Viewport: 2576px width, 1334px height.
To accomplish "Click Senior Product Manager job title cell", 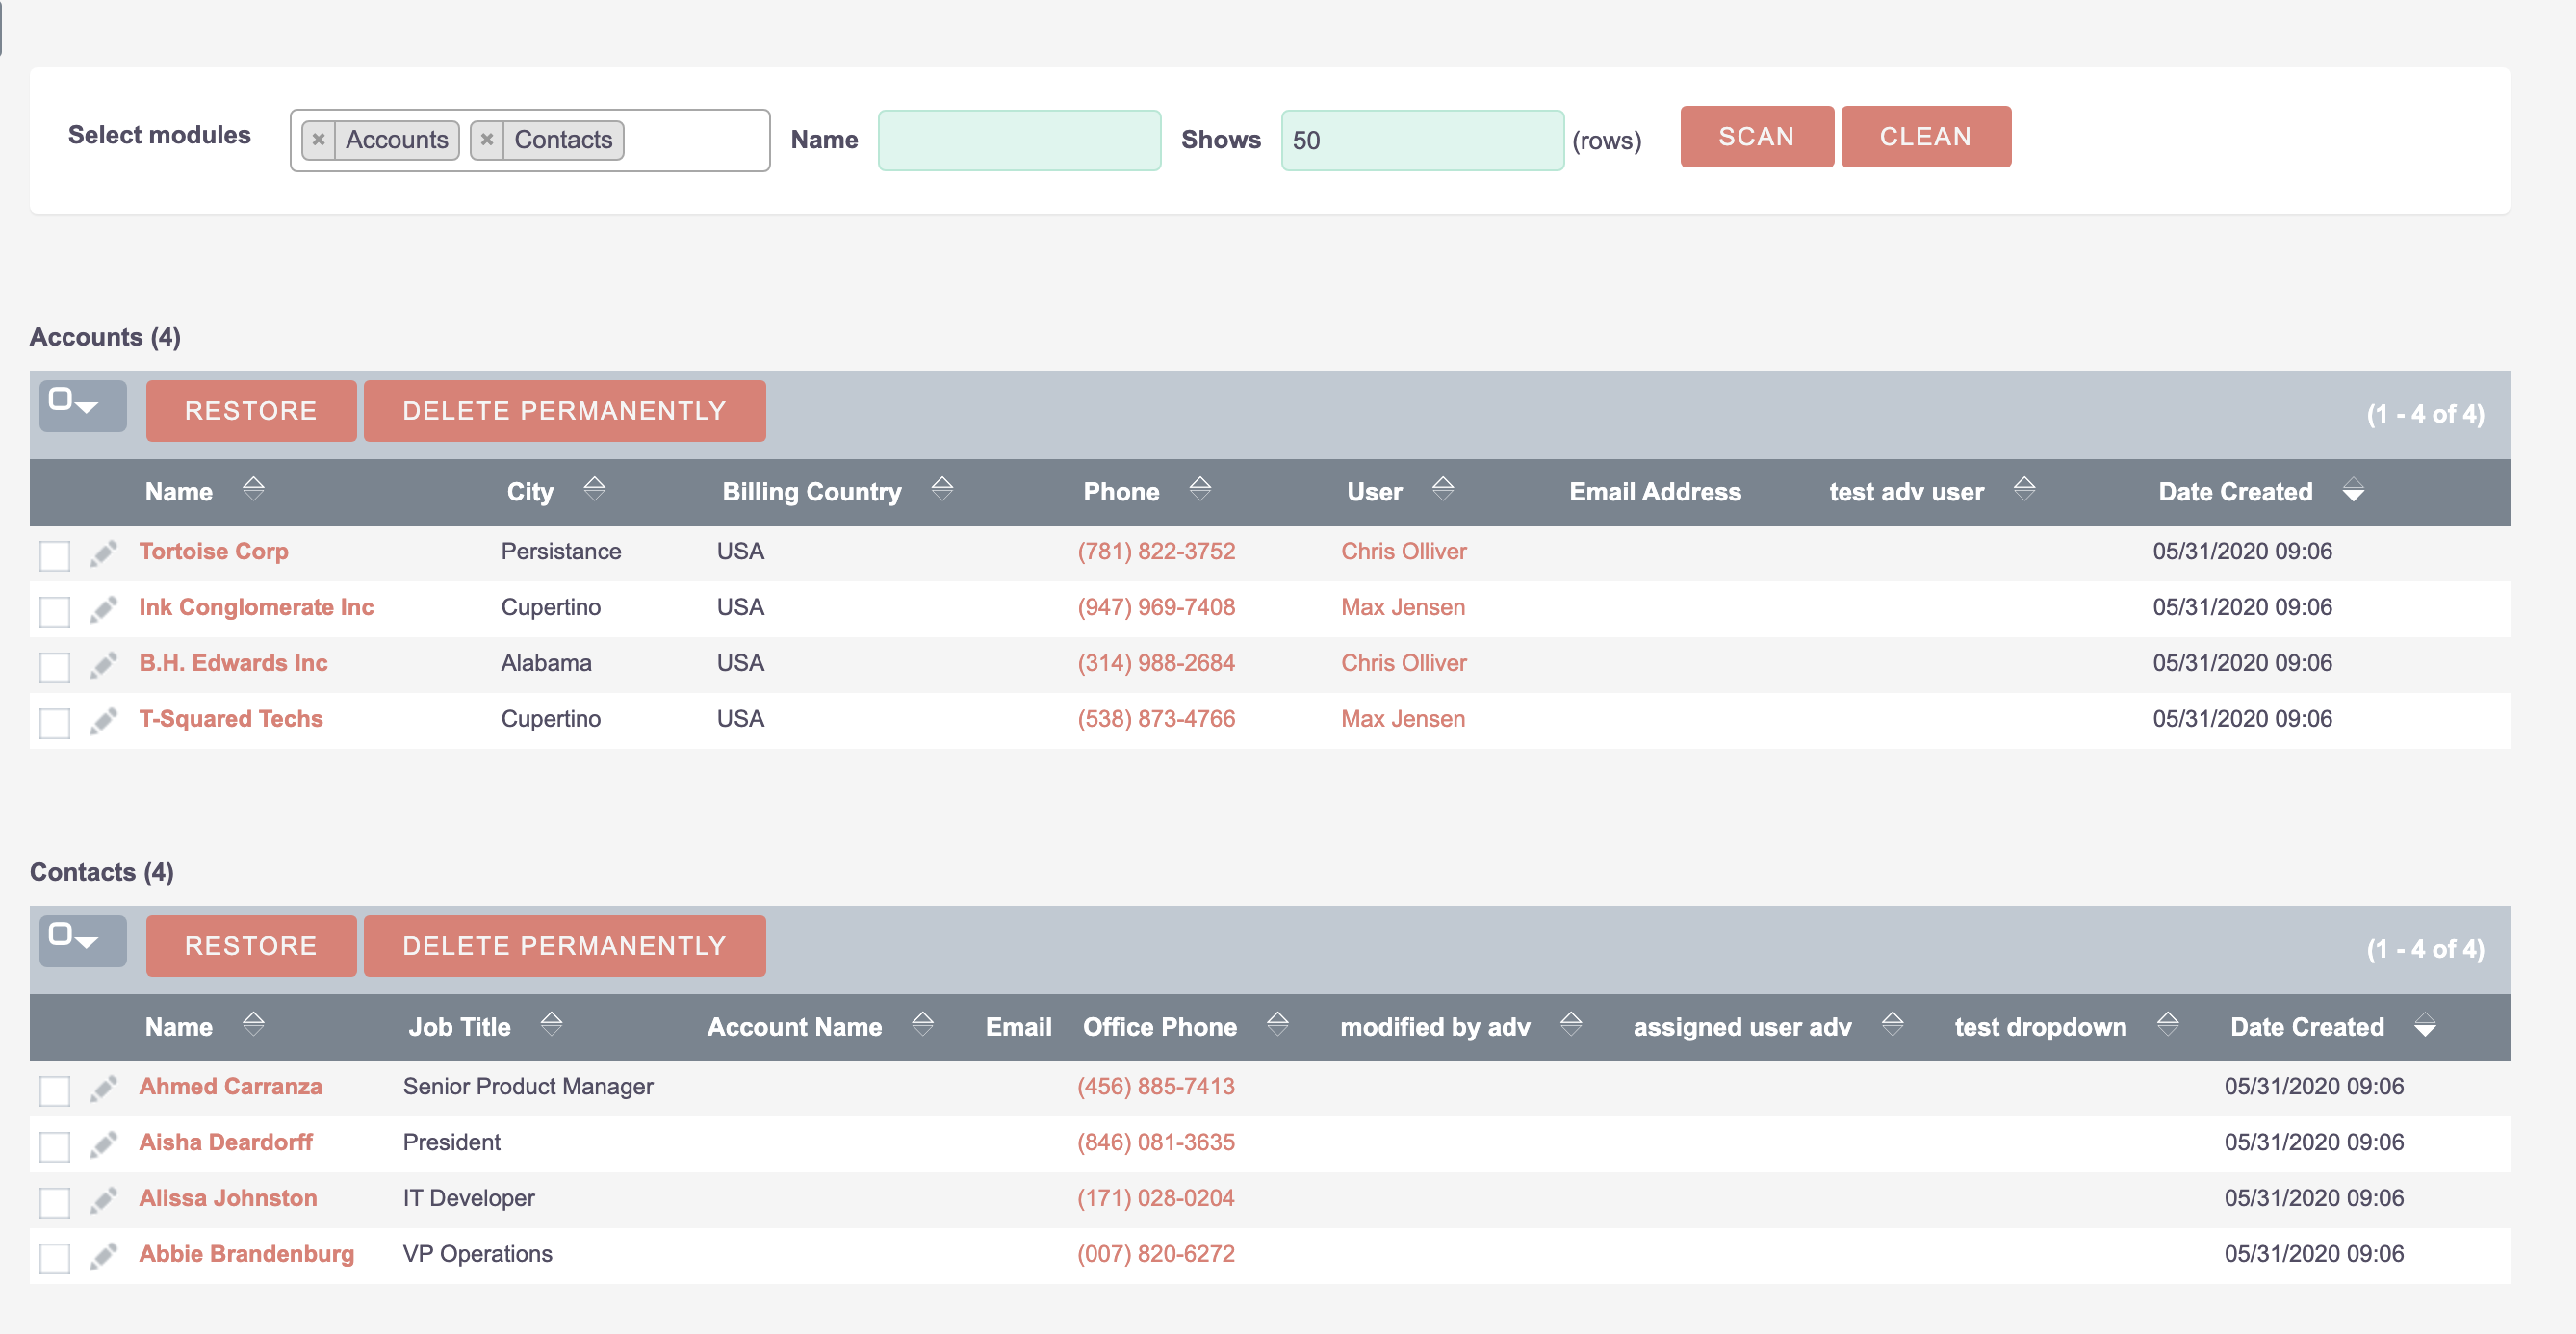I will click(x=528, y=1086).
